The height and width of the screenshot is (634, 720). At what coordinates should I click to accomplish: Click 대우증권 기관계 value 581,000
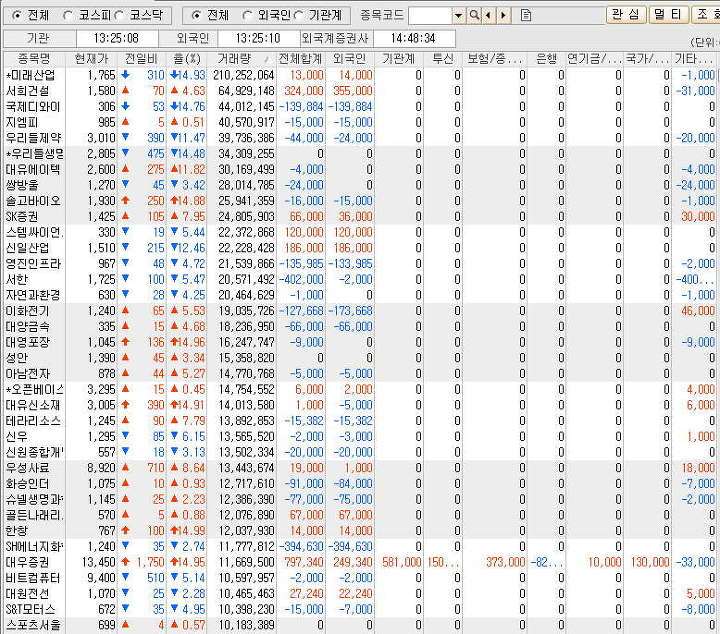[x=402, y=562]
